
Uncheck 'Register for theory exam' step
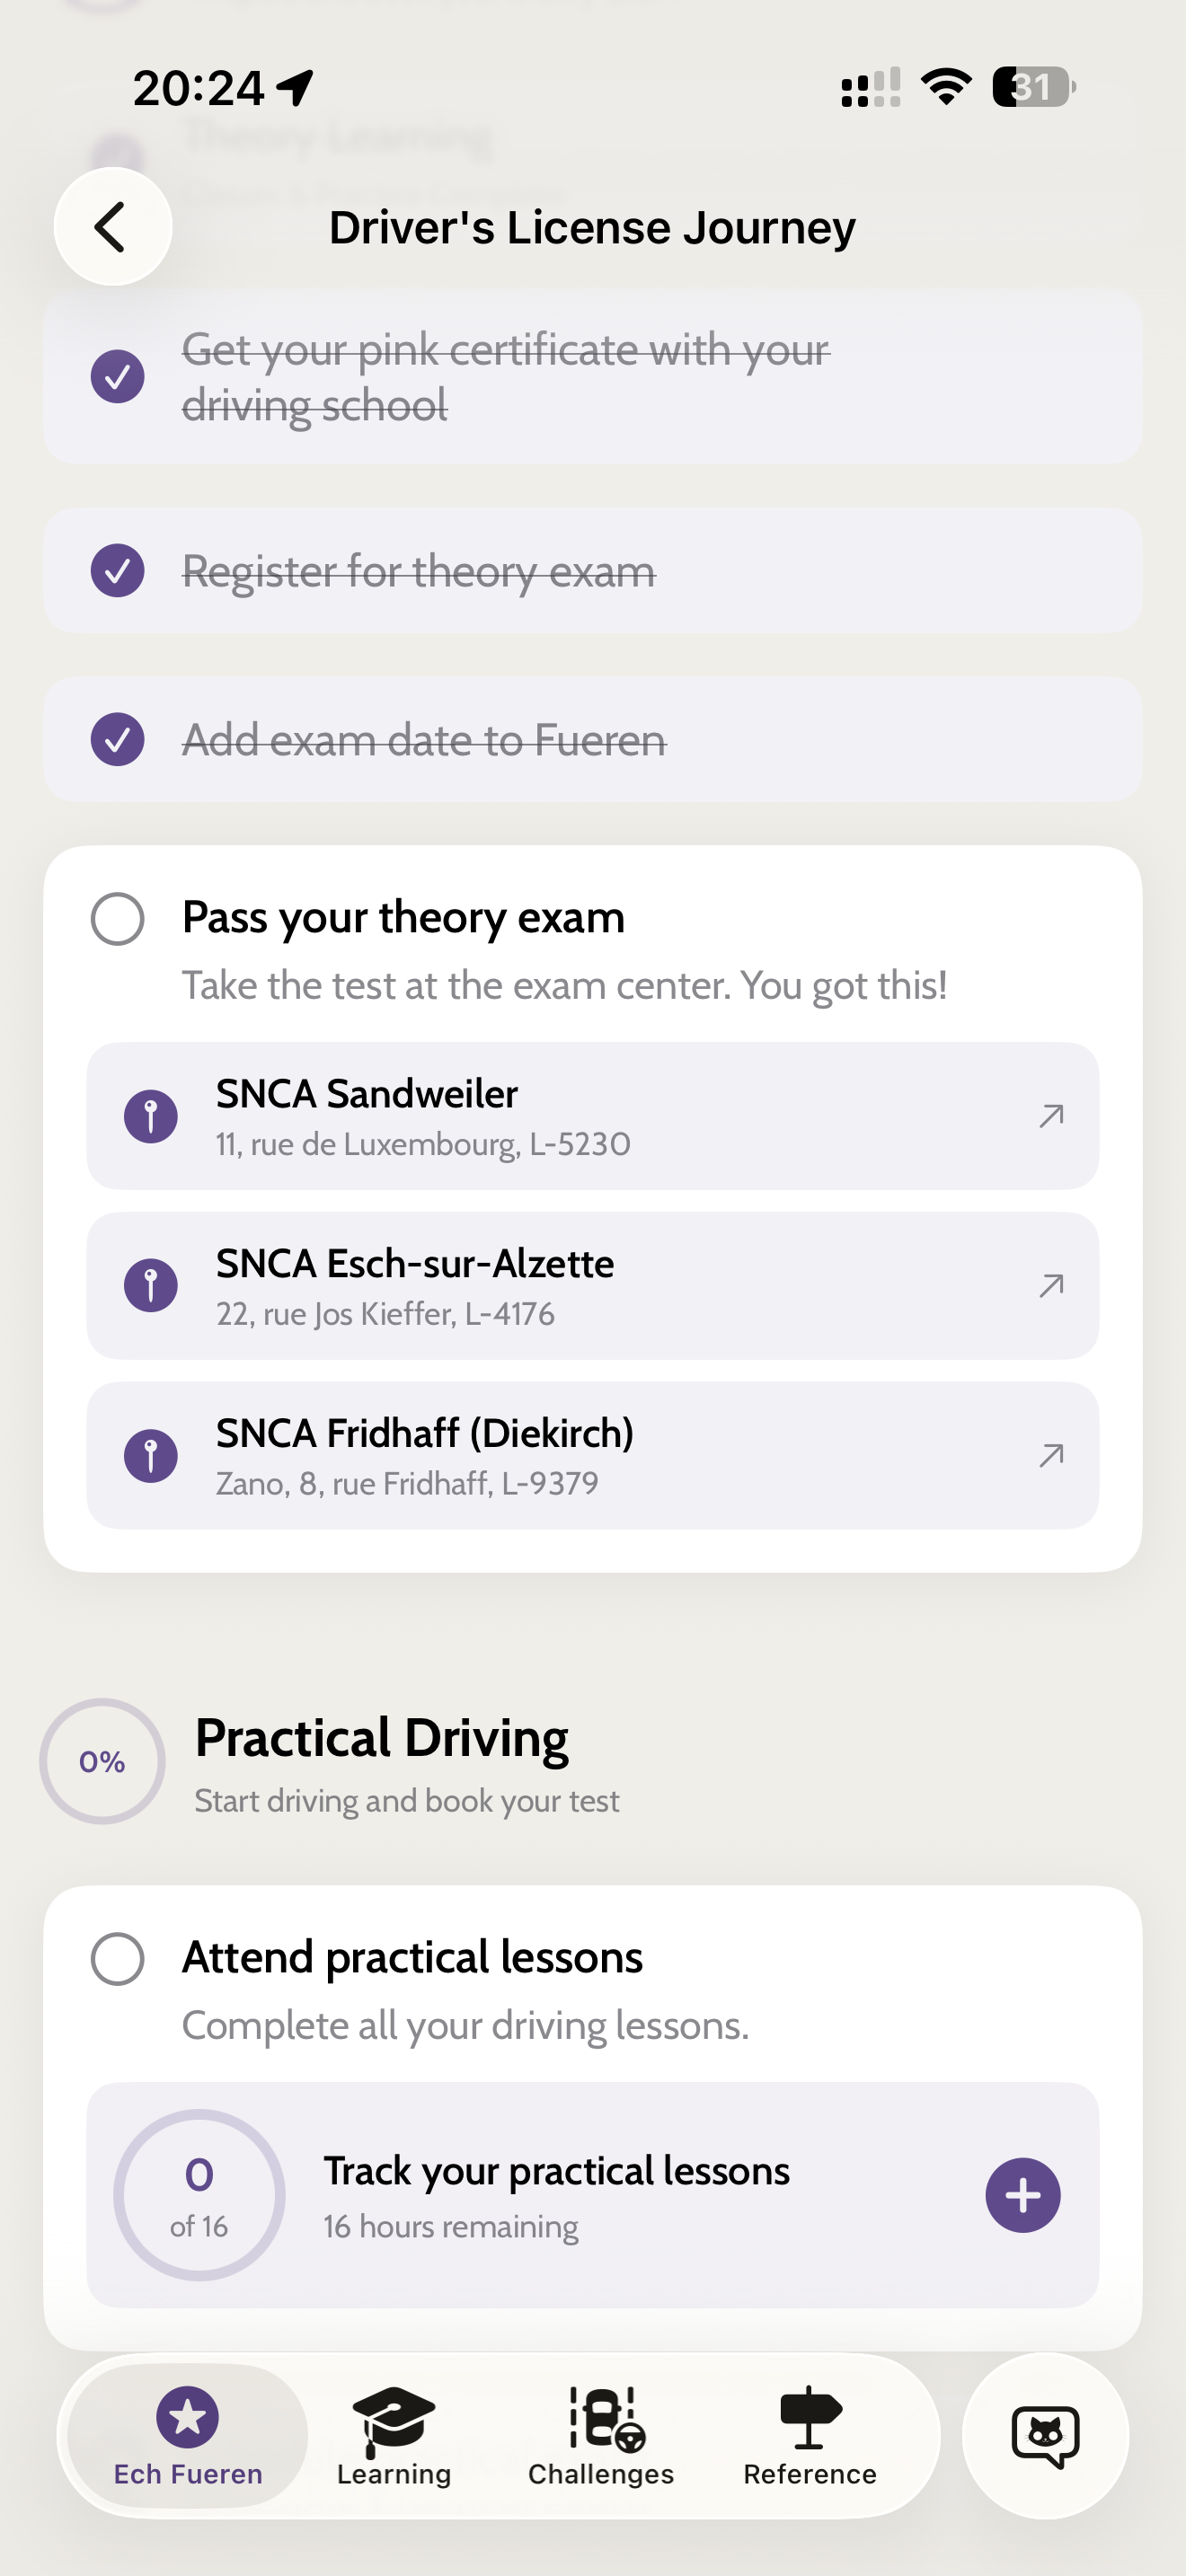click(x=118, y=571)
